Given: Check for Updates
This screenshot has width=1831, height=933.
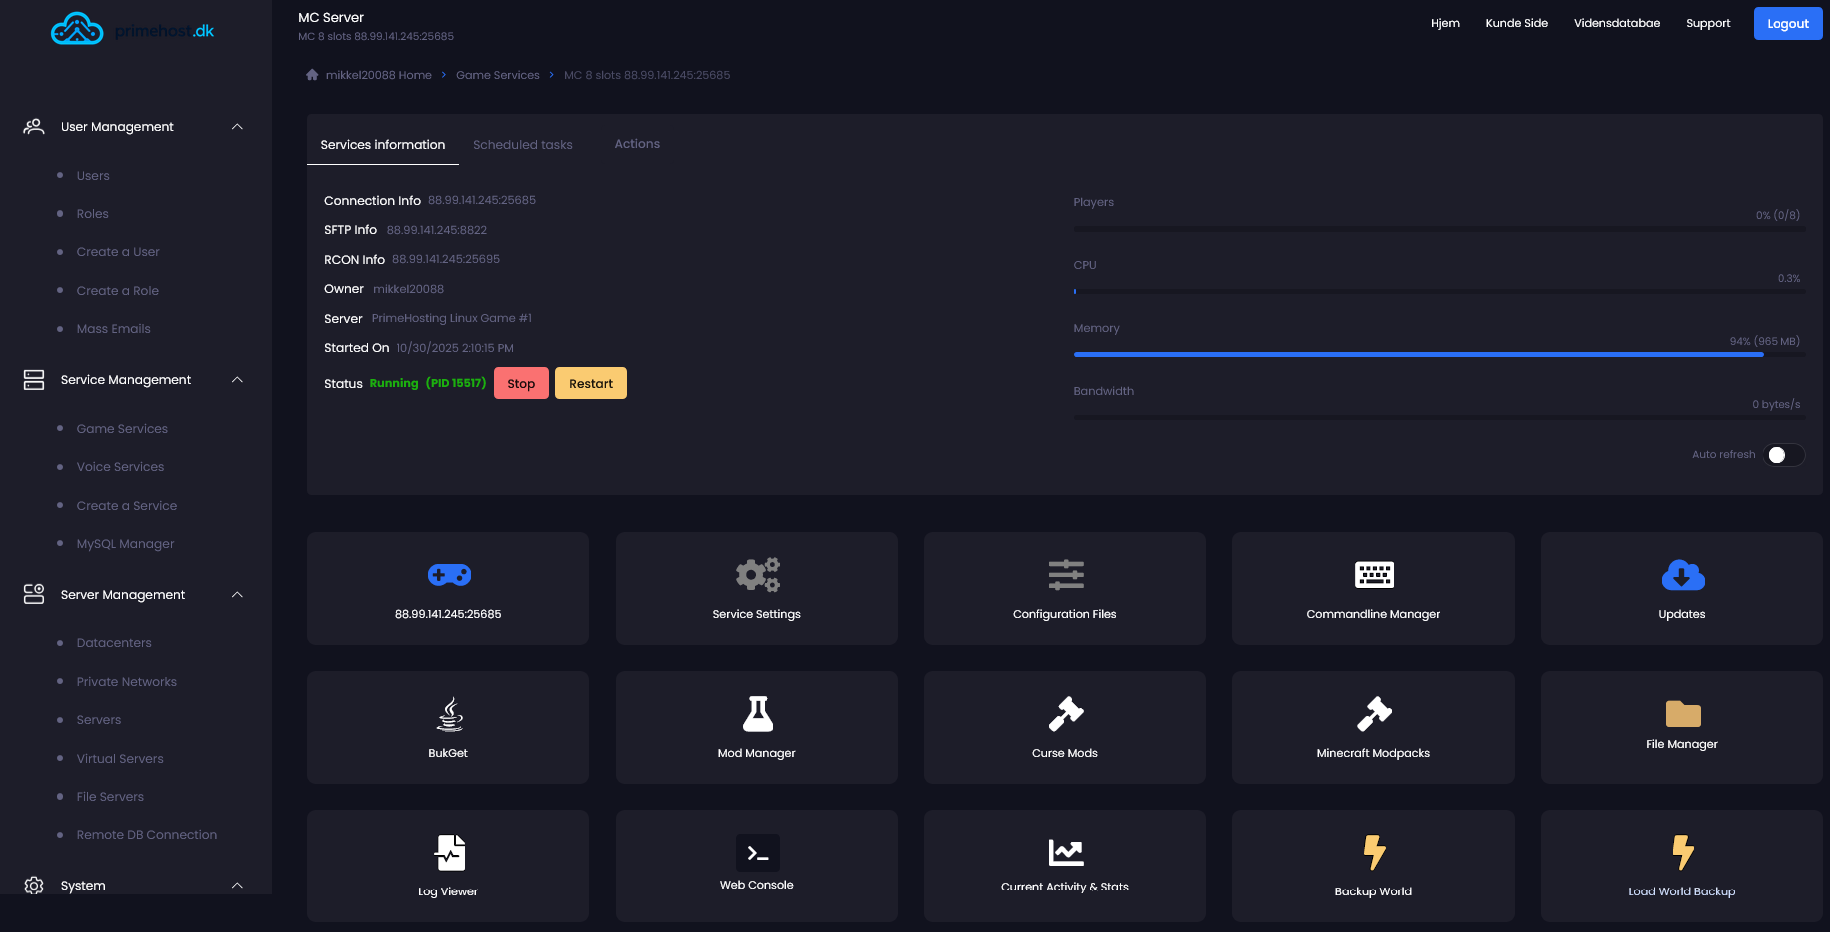Looking at the screenshot, I should pyautogui.click(x=1681, y=589).
